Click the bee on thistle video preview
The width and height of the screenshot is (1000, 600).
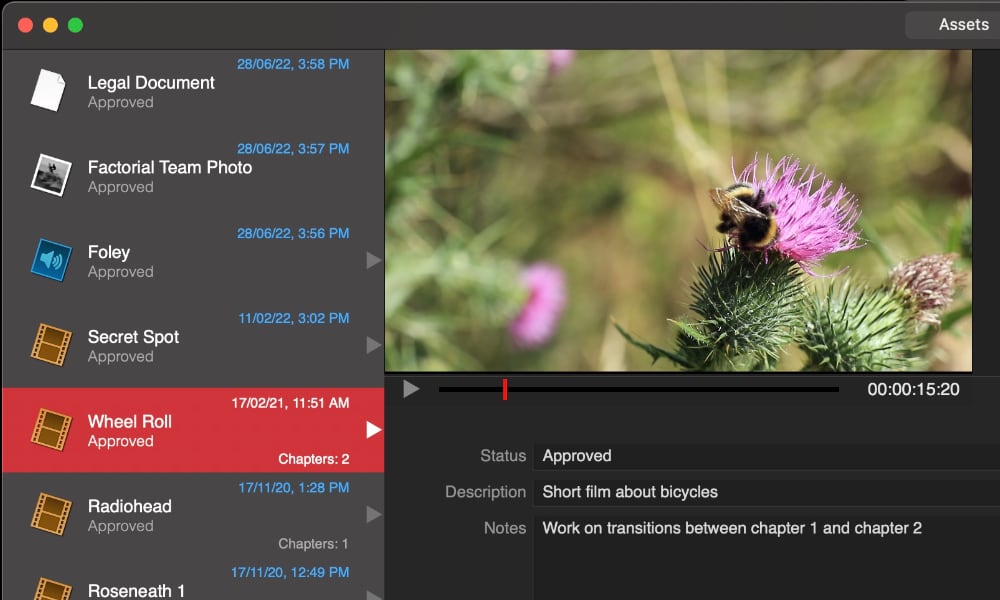(678, 210)
